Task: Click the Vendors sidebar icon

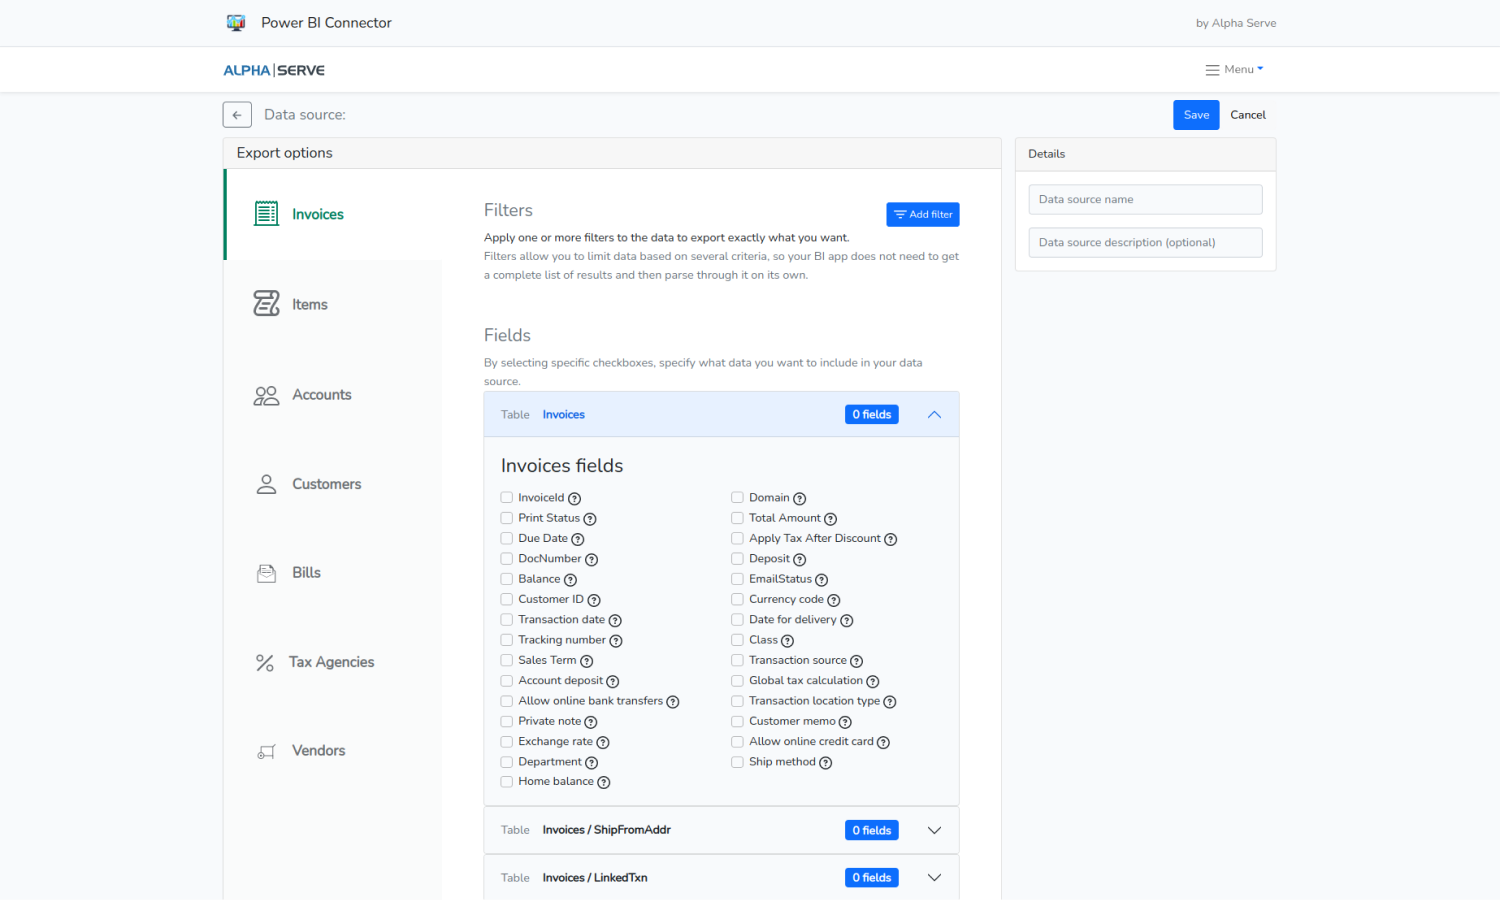Action: (266, 751)
